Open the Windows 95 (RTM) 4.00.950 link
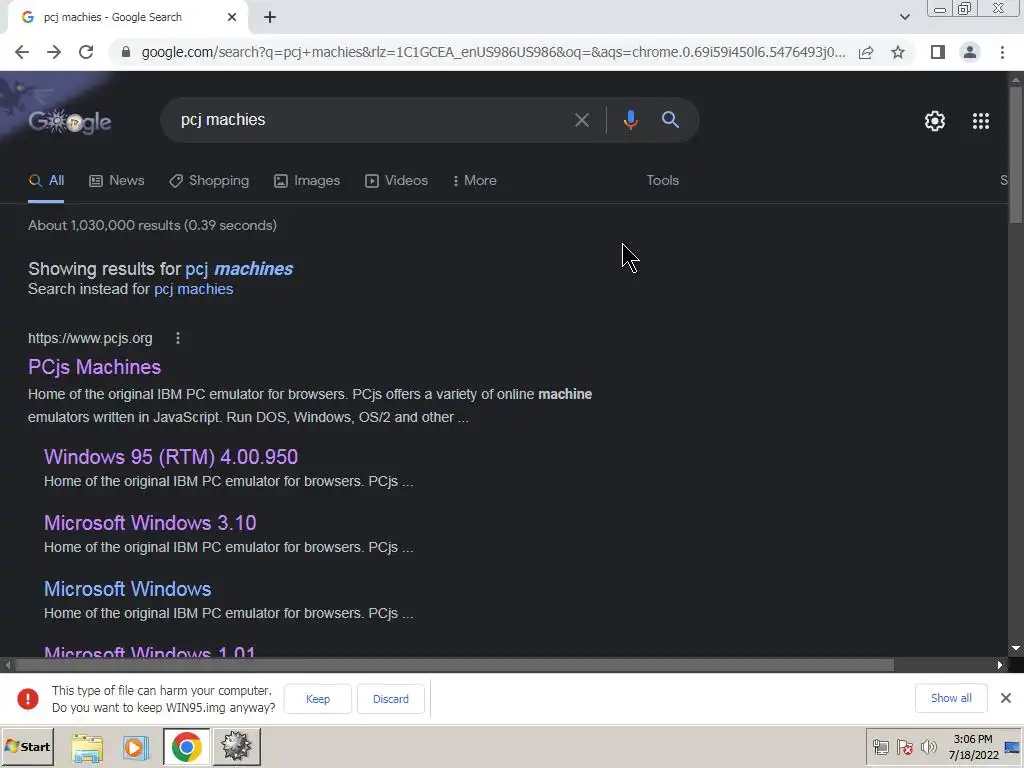The width and height of the screenshot is (1024, 768). [171, 457]
